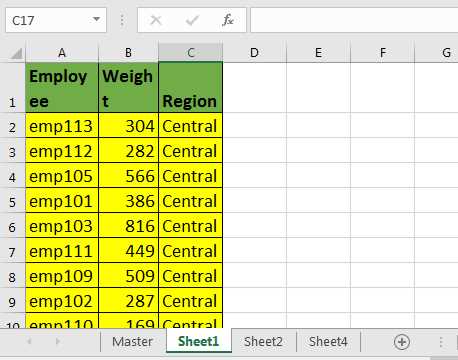Select row 1 header

tap(13, 88)
